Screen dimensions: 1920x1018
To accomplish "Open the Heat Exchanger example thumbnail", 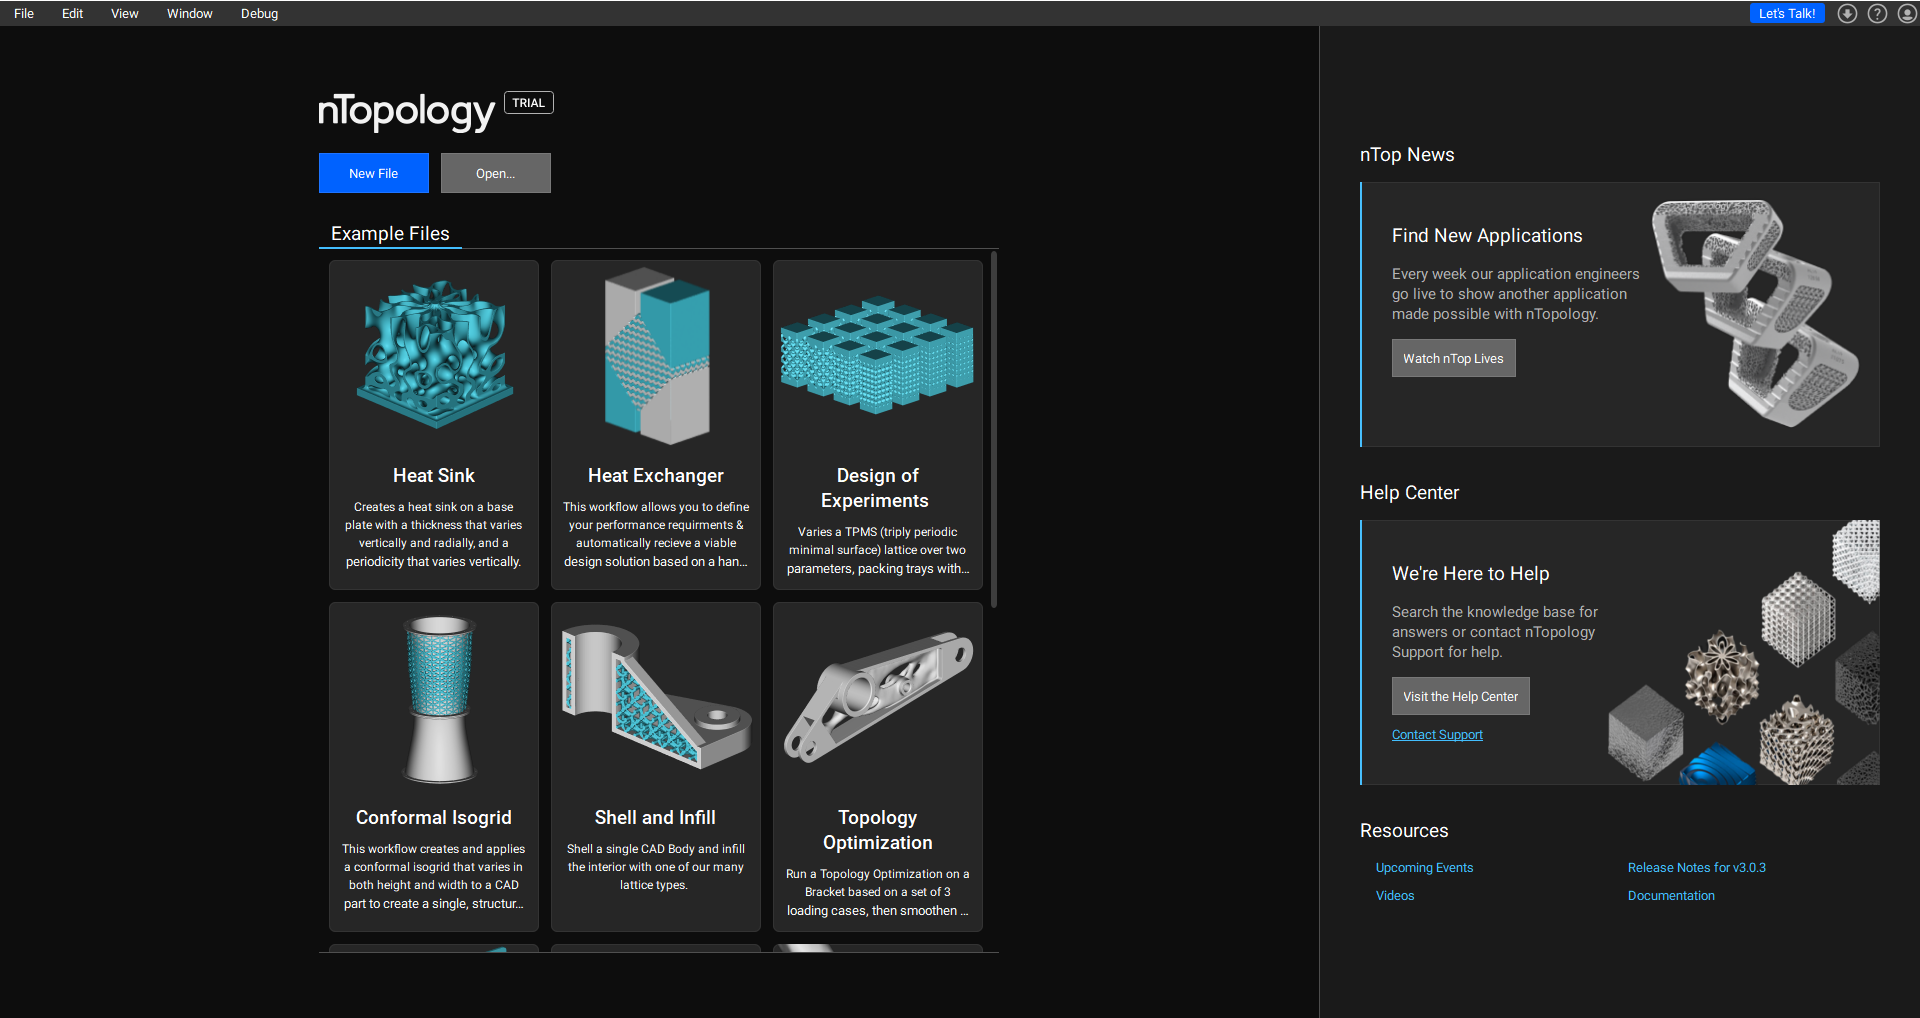I will click(657, 355).
